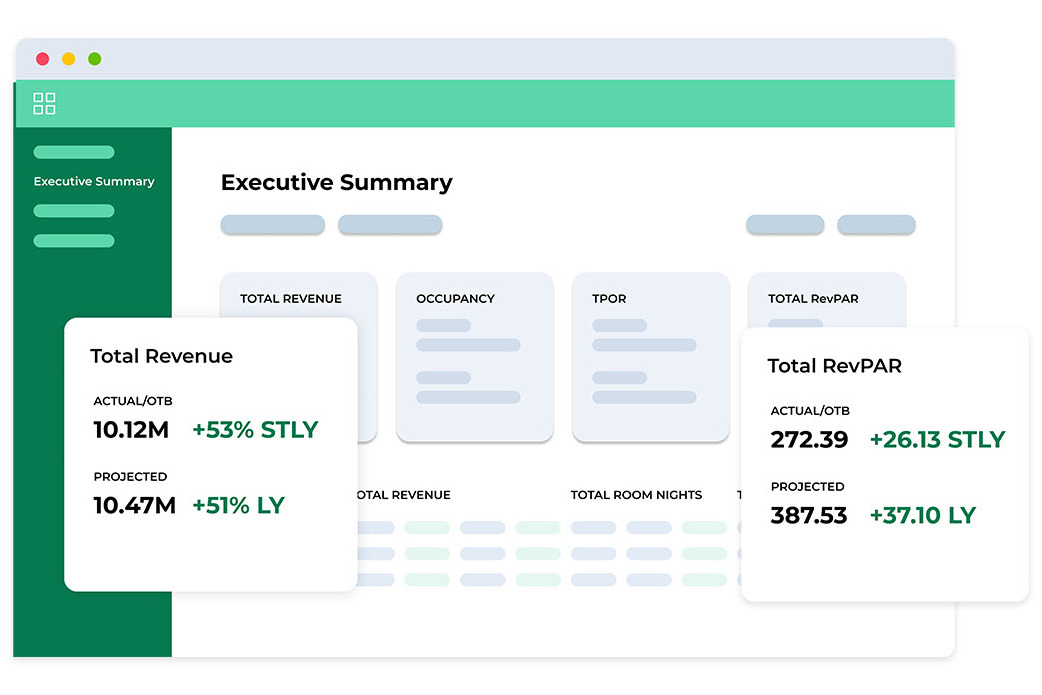Click the green maximize window dot
1042x695 pixels.
[95, 59]
